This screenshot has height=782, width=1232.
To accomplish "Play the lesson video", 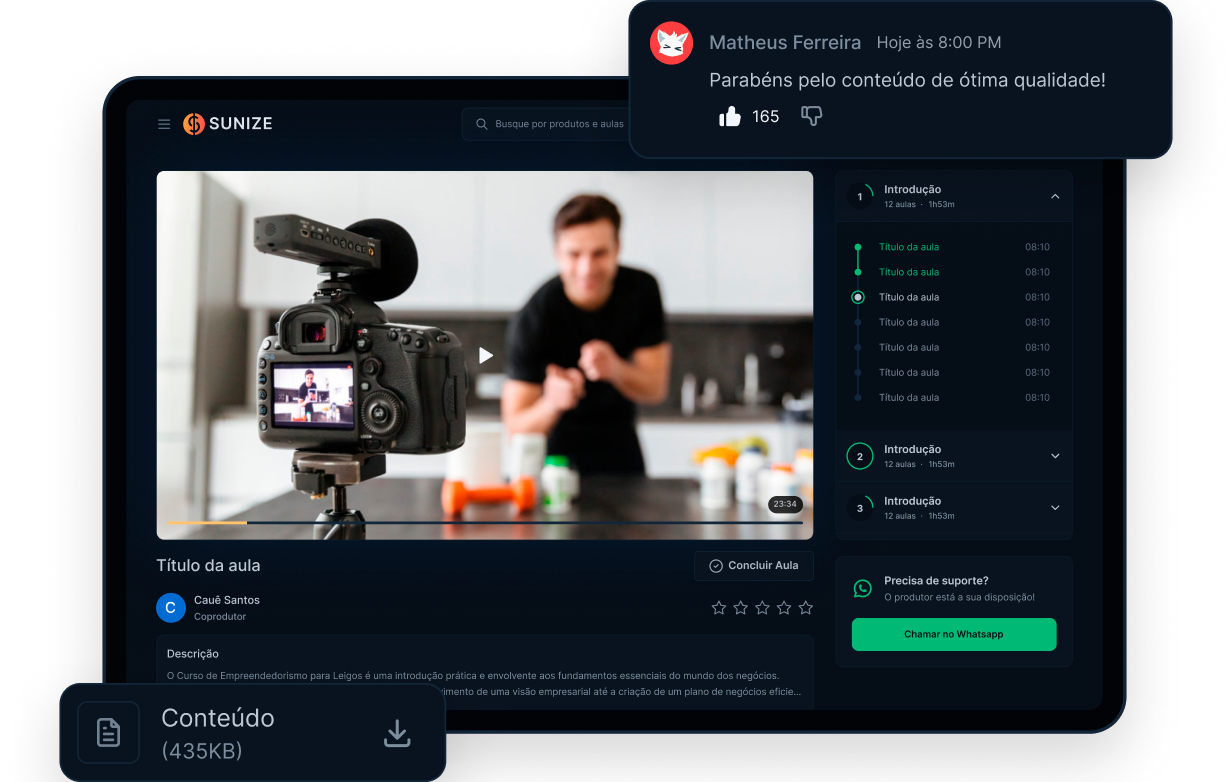I will click(485, 355).
